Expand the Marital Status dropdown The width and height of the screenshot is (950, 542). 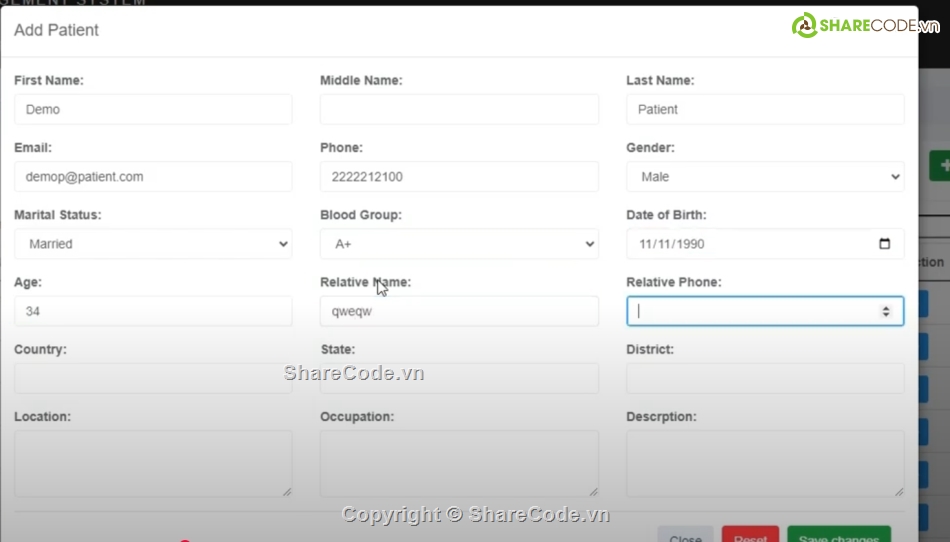(x=153, y=244)
